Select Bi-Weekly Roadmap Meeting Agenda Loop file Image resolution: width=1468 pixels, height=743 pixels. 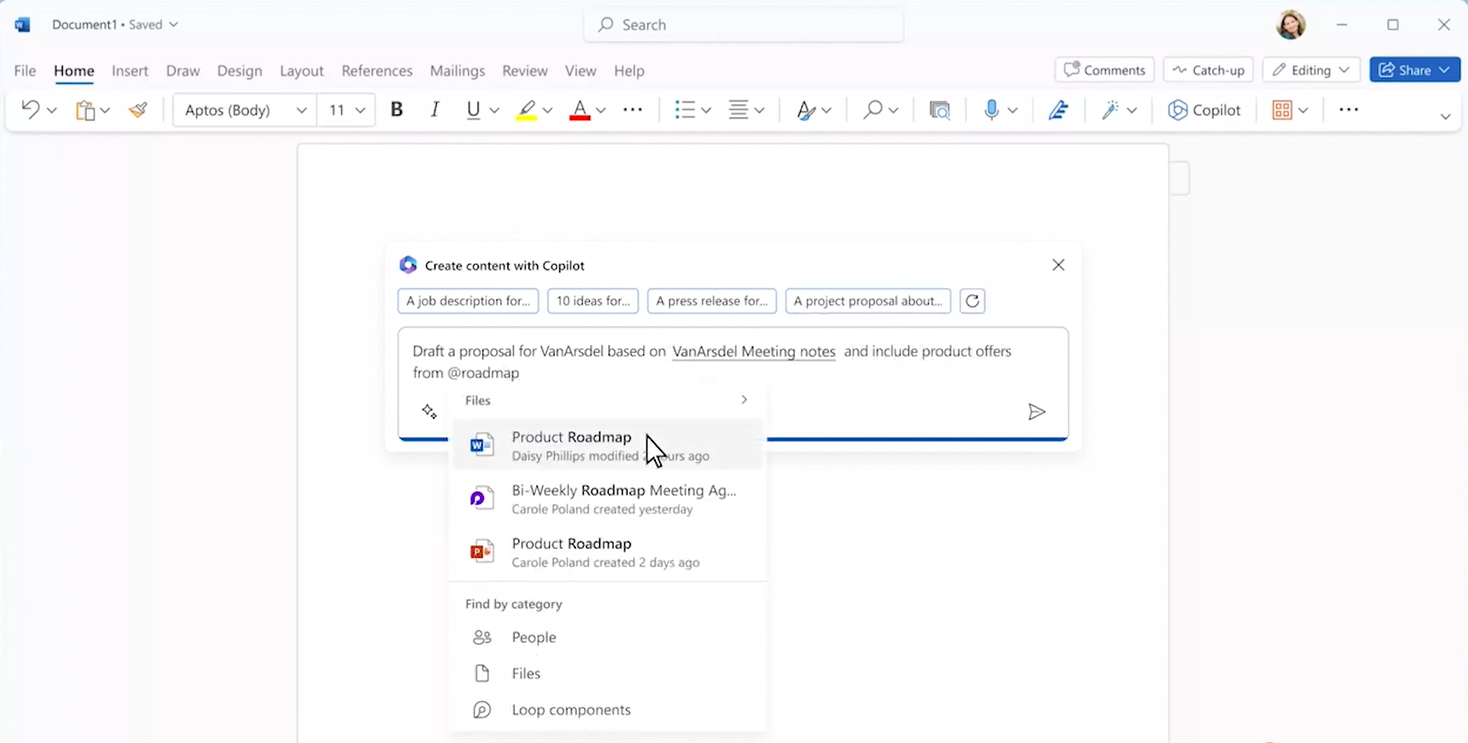[x=608, y=499]
